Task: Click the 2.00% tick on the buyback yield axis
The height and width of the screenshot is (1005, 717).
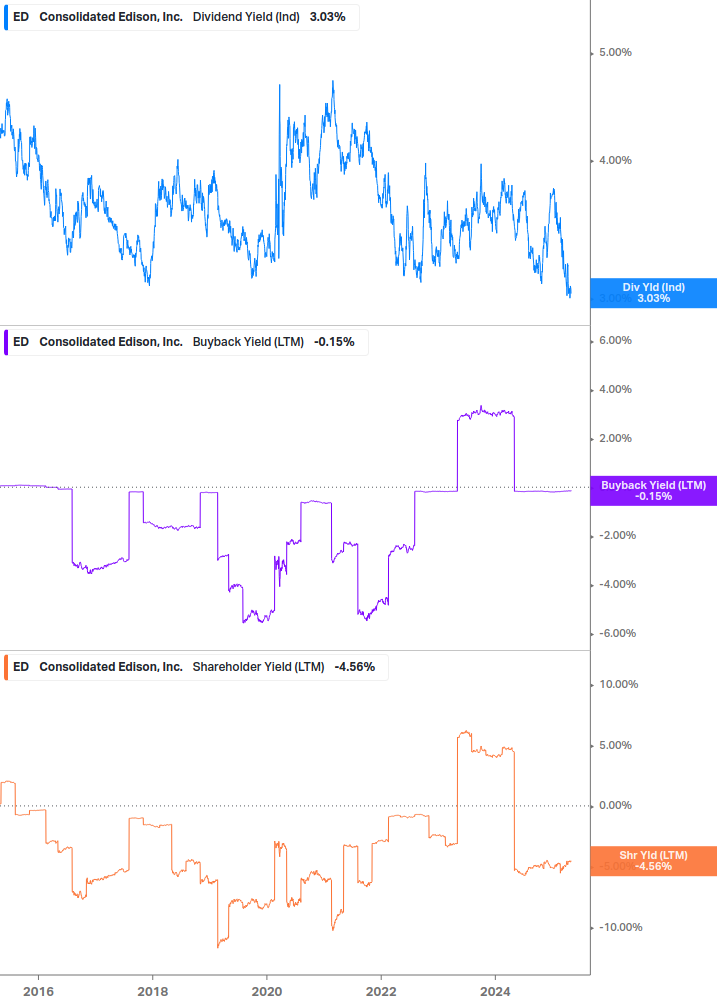Action: [615, 438]
